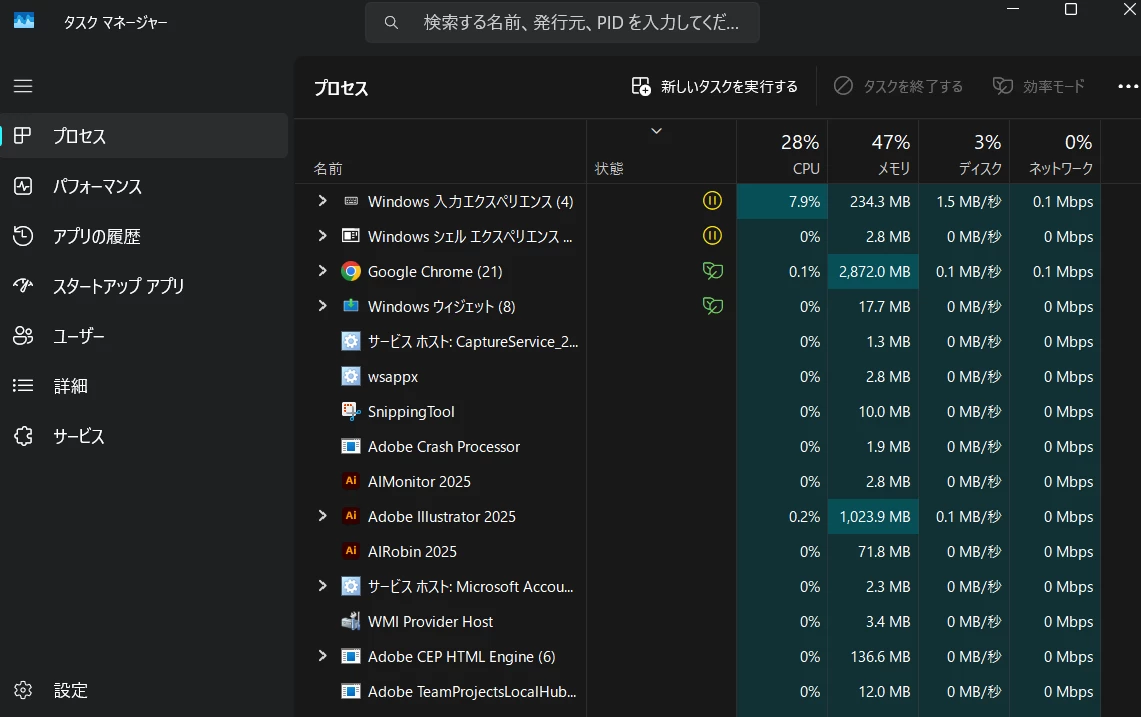Screen dimensions: 1141x717
Task: Go to the スタートアップ アプリ tab
Action: pyautogui.click(x=145, y=286)
